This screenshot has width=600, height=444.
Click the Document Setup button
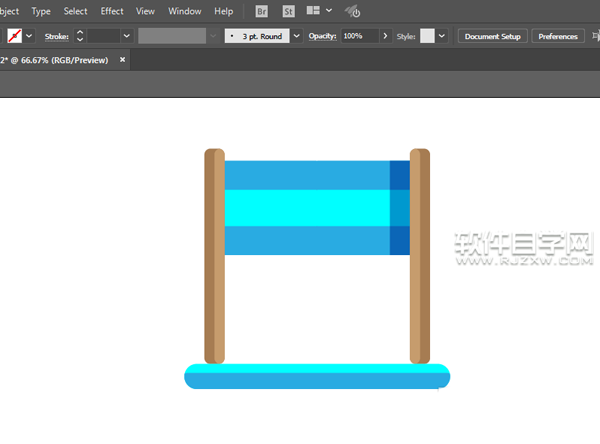(493, 36)
